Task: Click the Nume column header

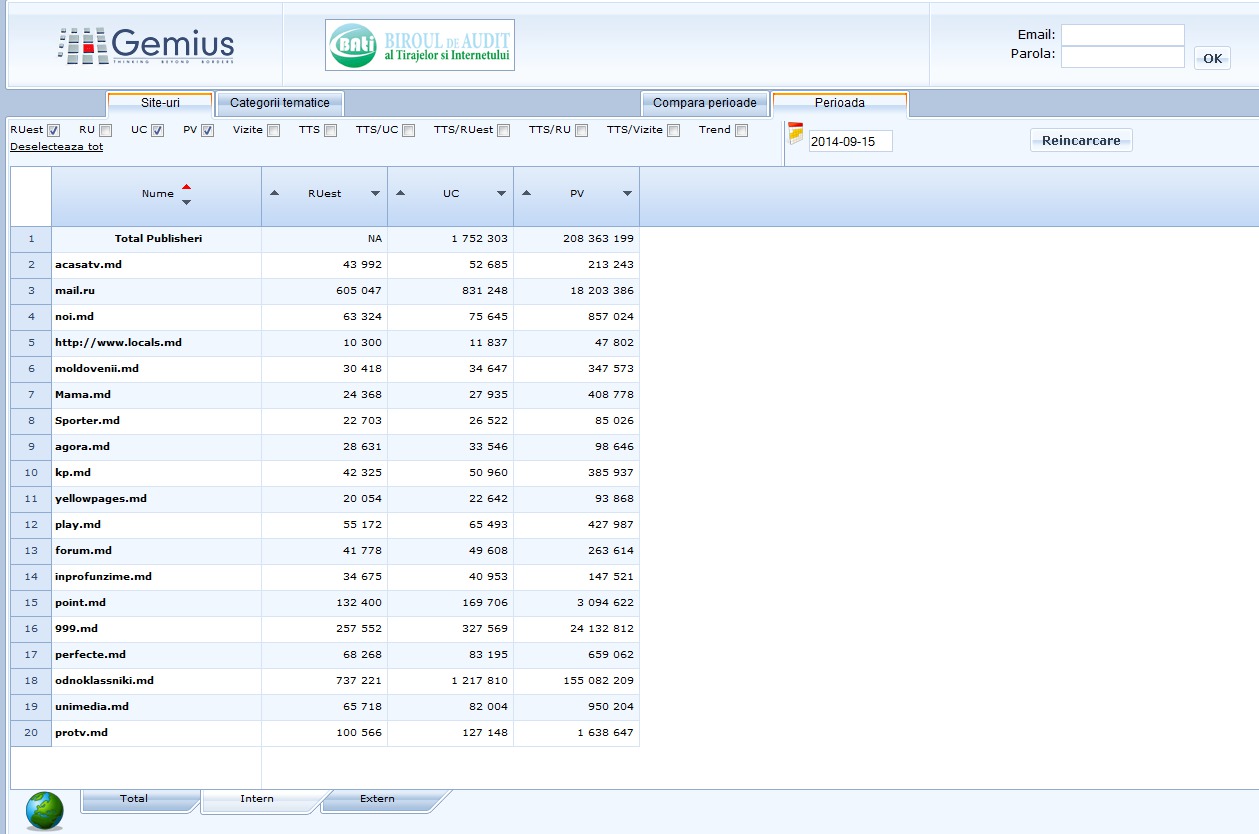Action: point(157,195)
